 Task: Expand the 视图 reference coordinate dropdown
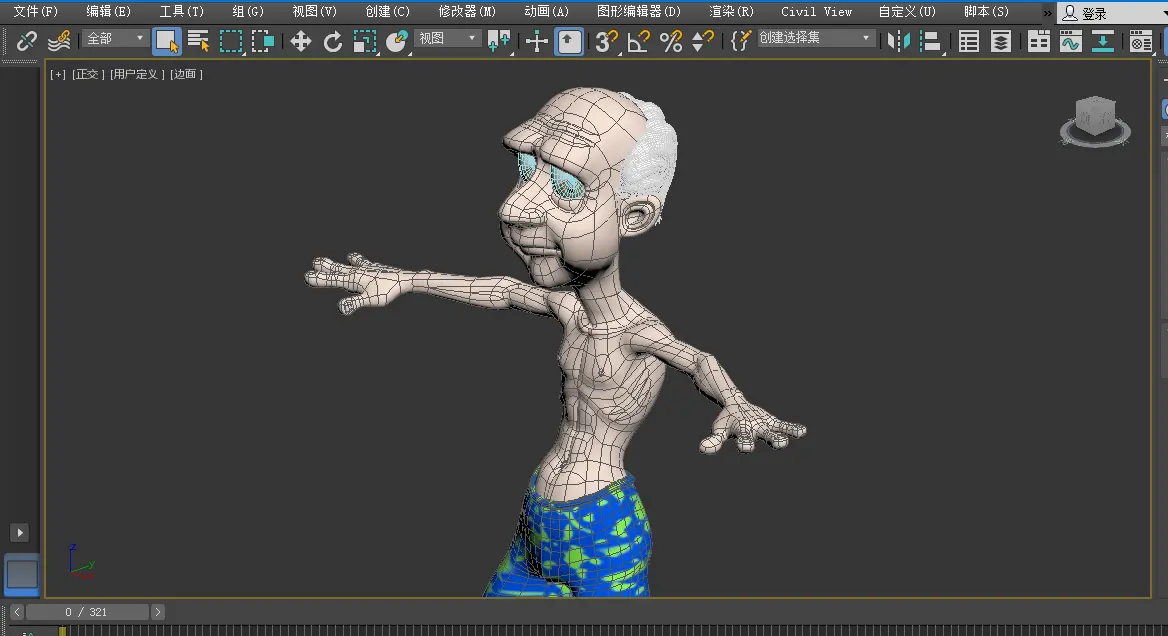[x=448, y=38]
